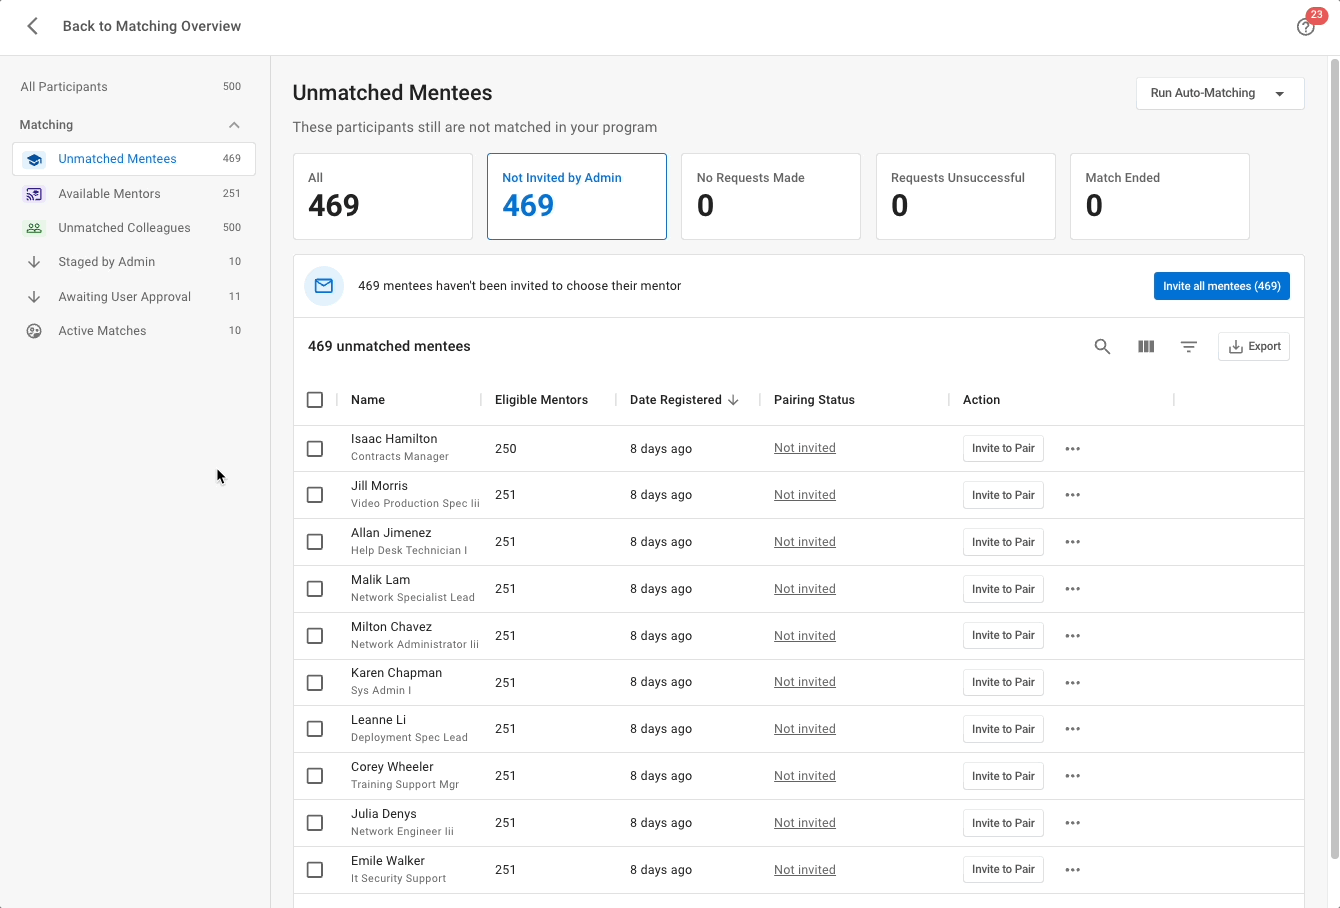Sort by Pairing Status column header
The width and height of the screenshot is (1340, 908).
[814, 400]
